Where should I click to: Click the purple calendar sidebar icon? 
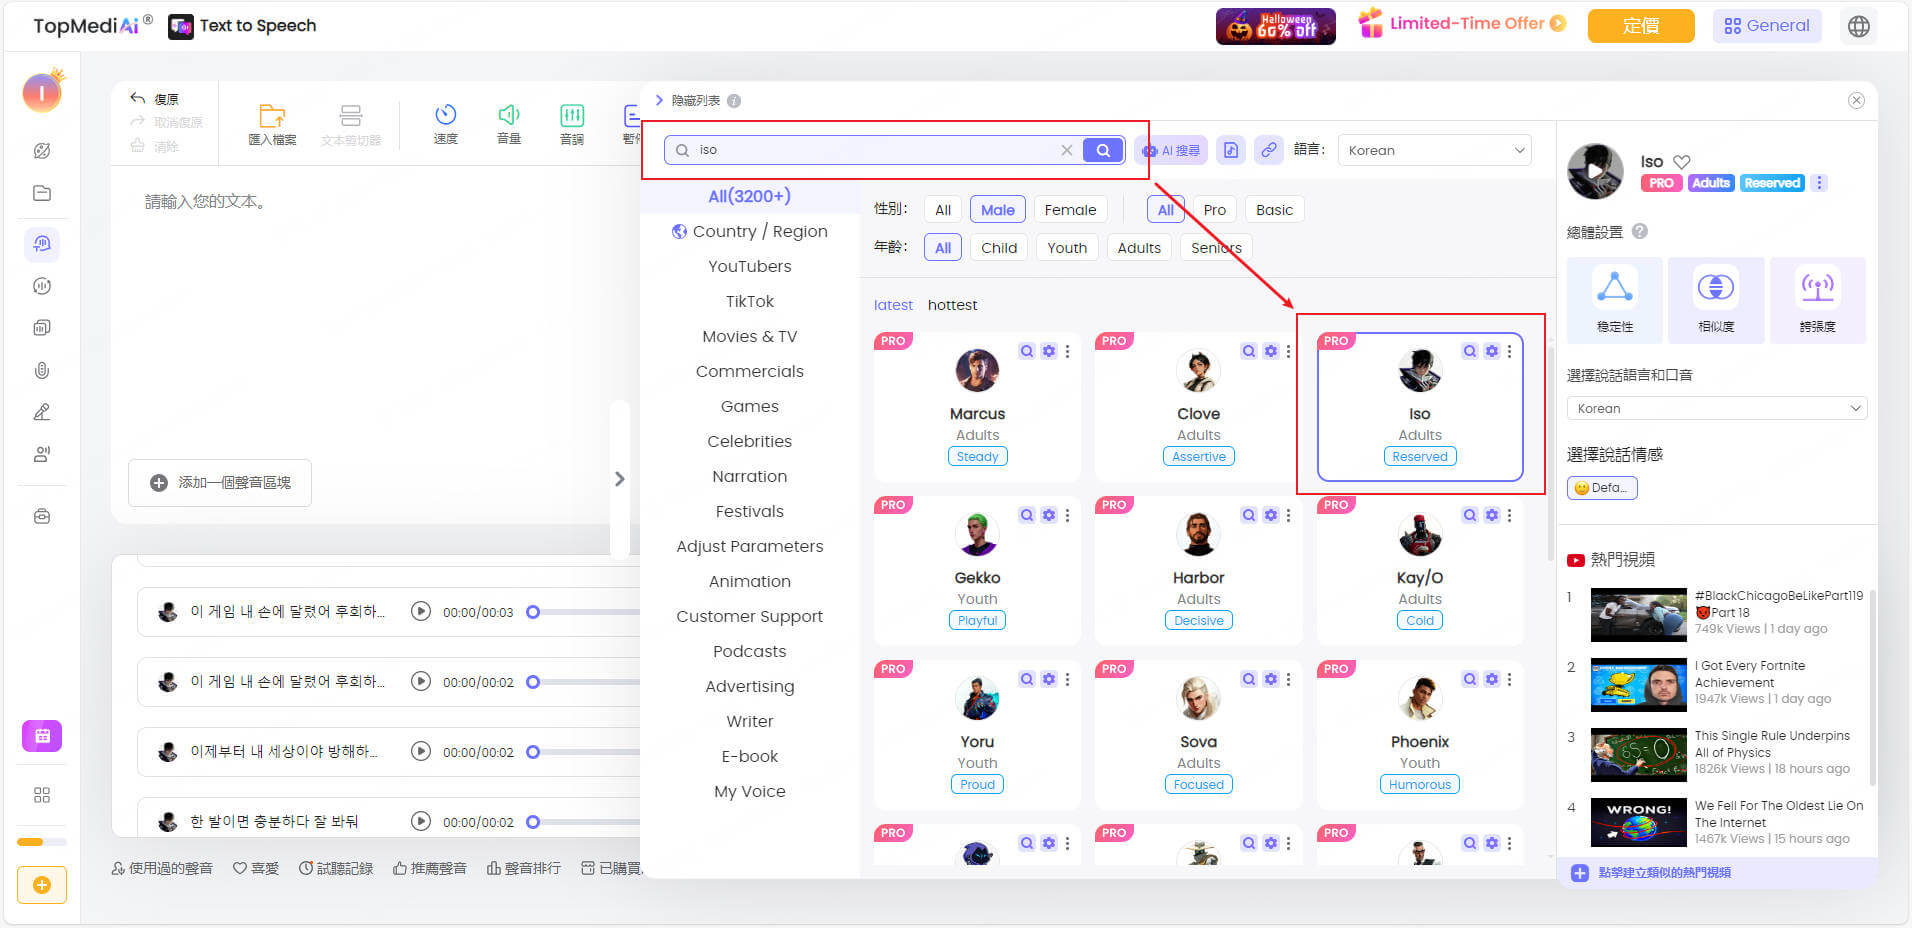pyautogui.click(x=42, y=736)
